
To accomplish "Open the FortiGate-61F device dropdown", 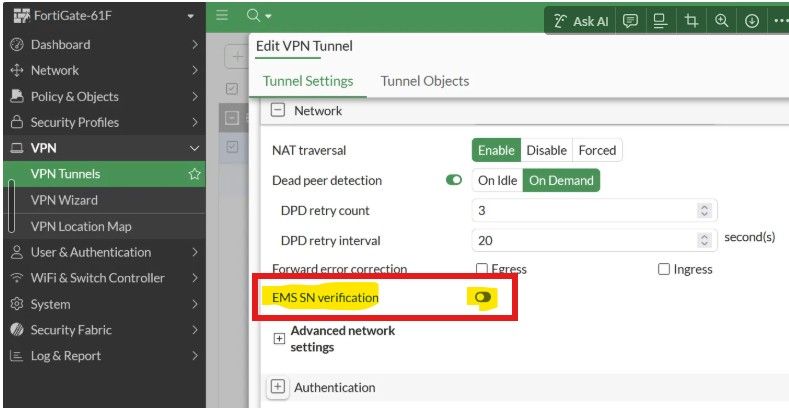I will 190,16.
